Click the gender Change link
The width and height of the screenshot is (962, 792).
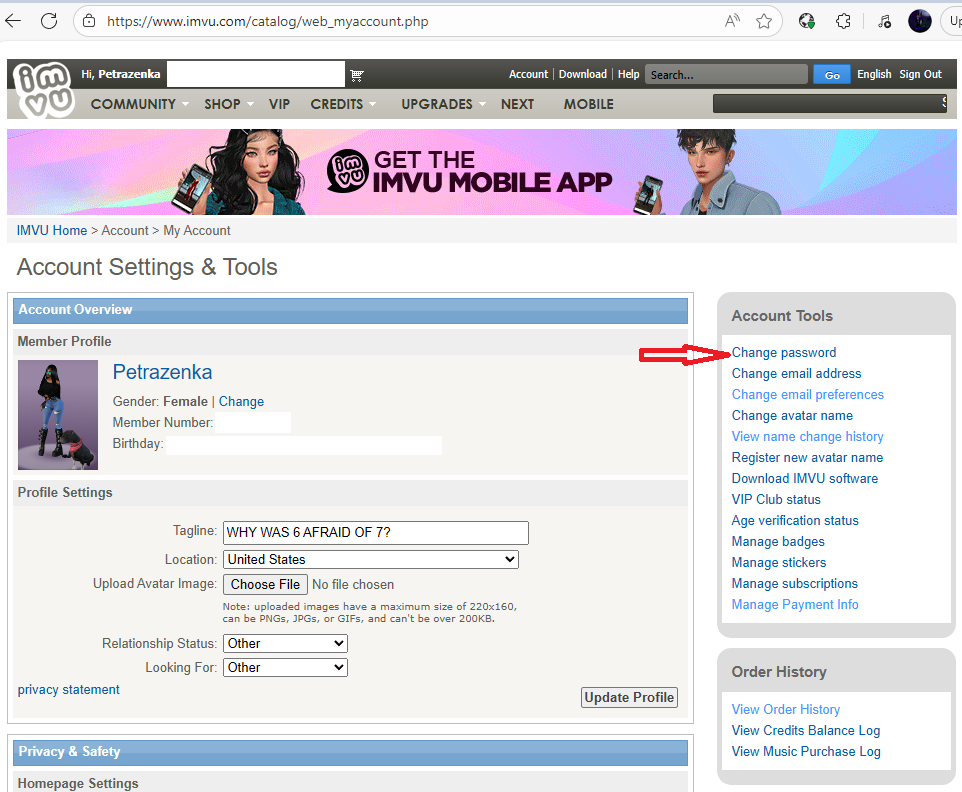[x=241, y=401]
